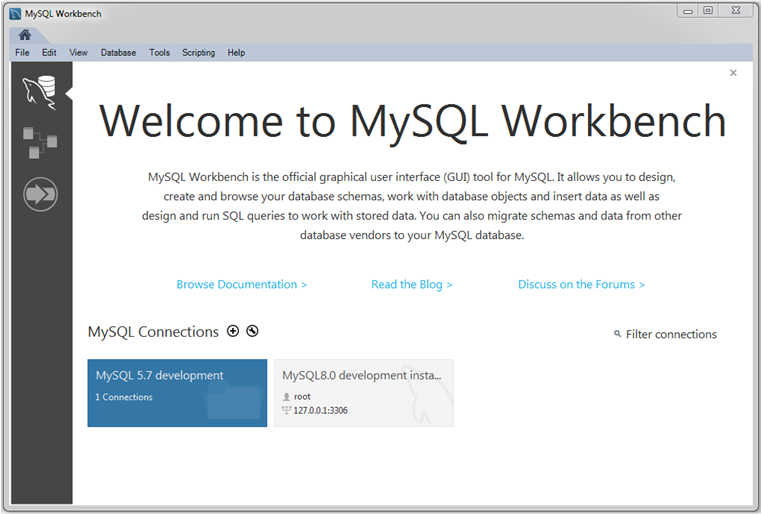Open the Models view sidebar icon

(40, 143)
